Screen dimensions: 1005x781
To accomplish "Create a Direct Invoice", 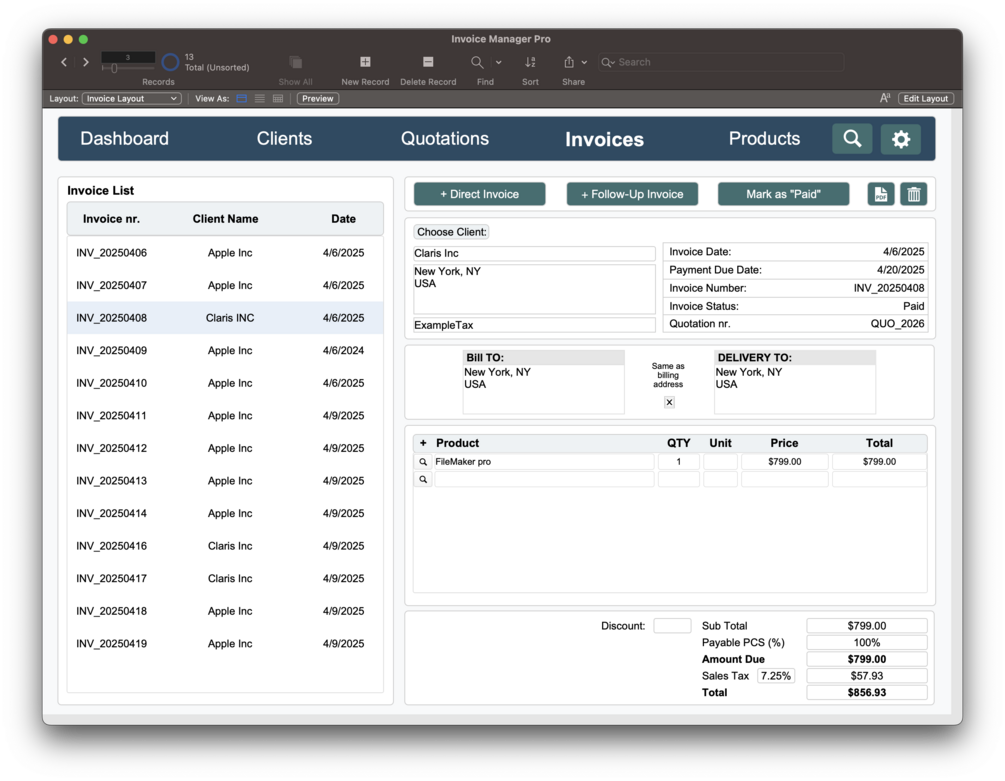I will [x=479, y=194].
